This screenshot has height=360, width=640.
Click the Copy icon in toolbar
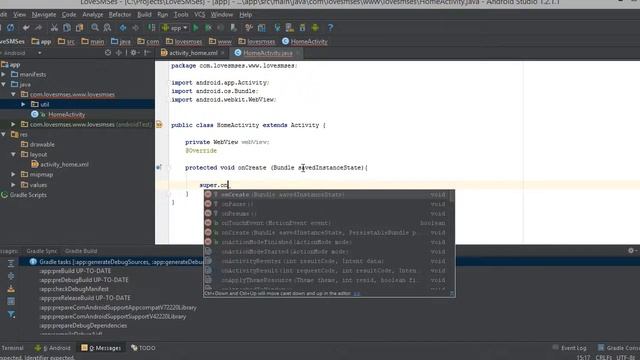click(x=67, y=28)
